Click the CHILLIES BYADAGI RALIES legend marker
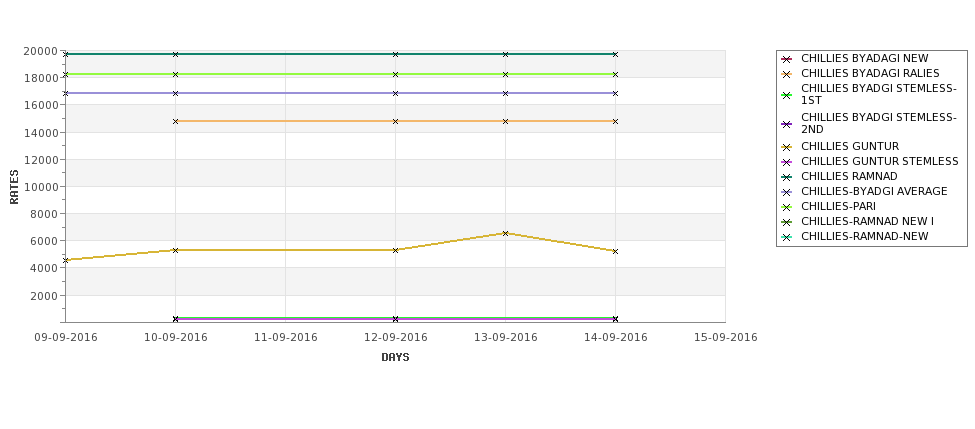 coord(787,74)
